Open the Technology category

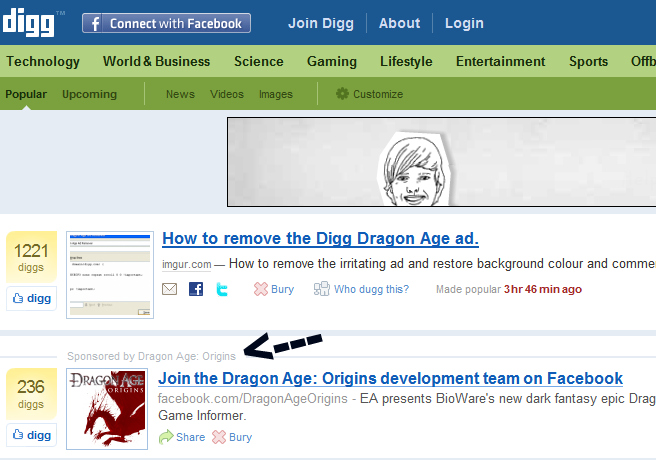coord(43,61)
